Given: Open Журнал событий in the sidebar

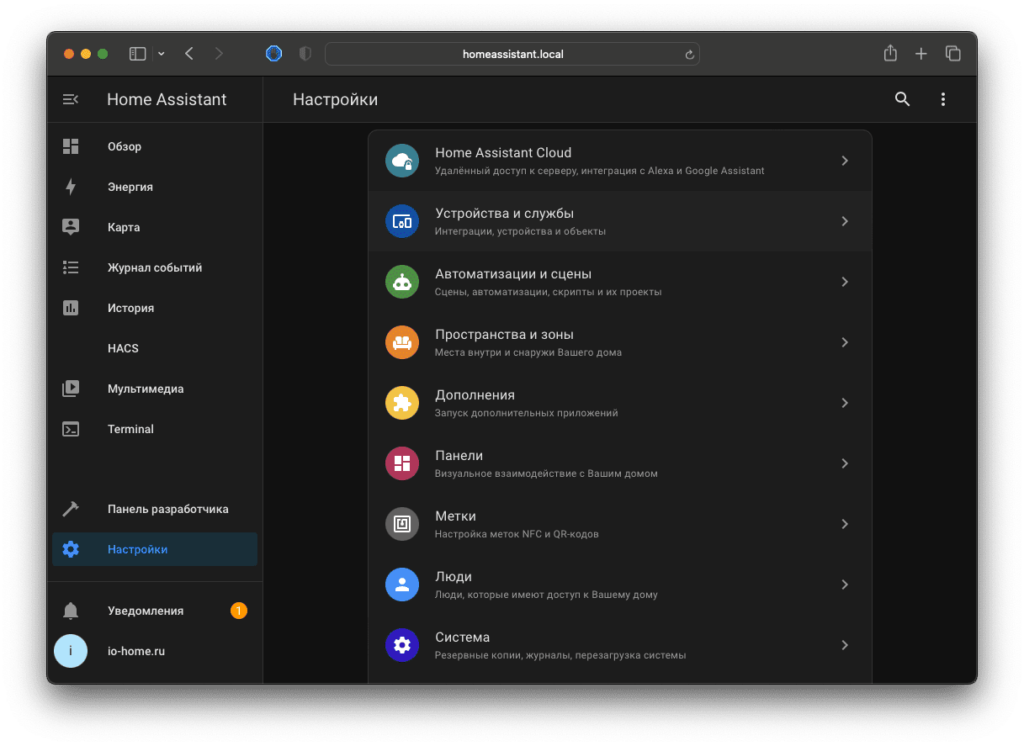Looking at the screenshot, I should [x=155, y=268].
